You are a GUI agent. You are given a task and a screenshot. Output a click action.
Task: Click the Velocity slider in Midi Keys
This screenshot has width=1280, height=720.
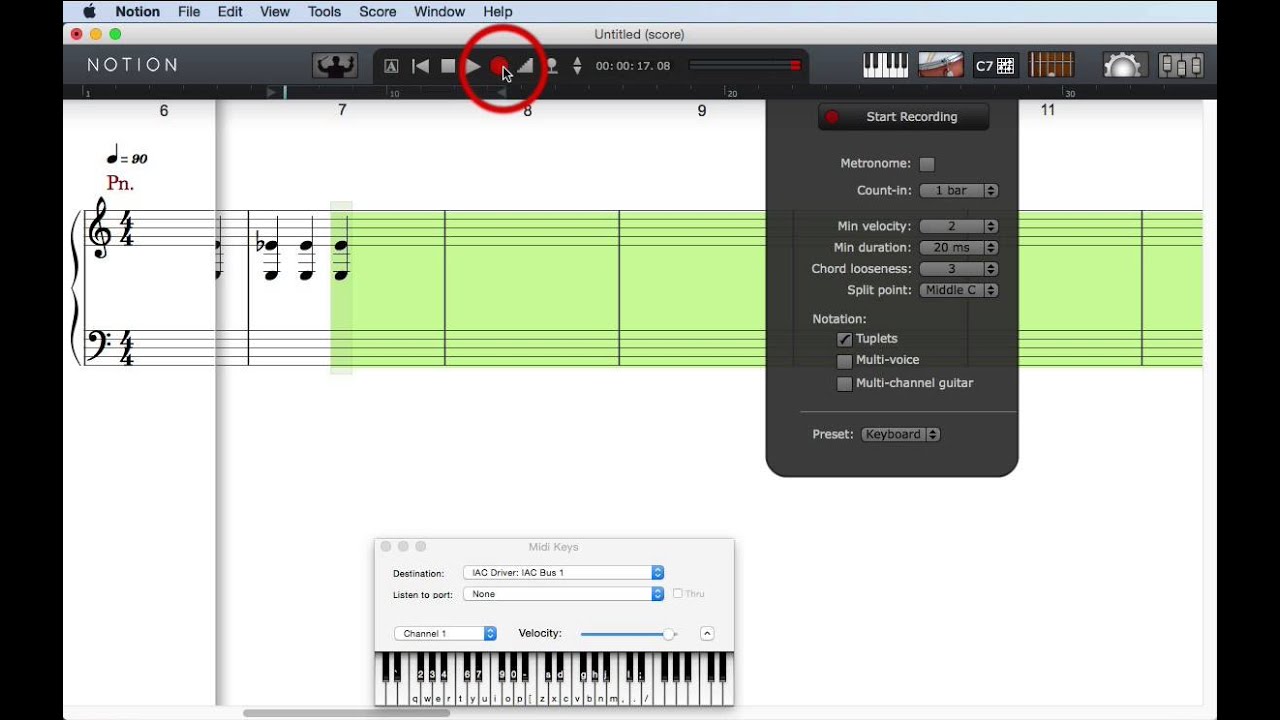(x=629, y=634)
